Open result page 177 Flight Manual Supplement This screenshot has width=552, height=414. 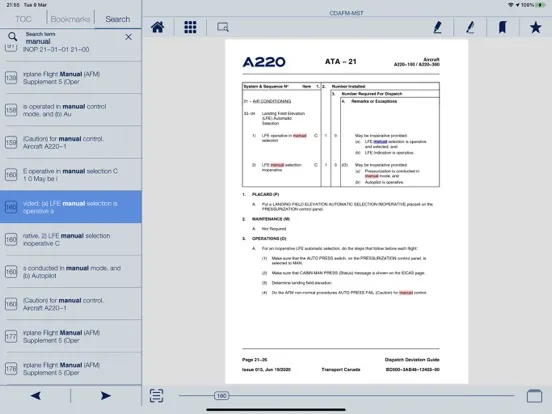71,337
